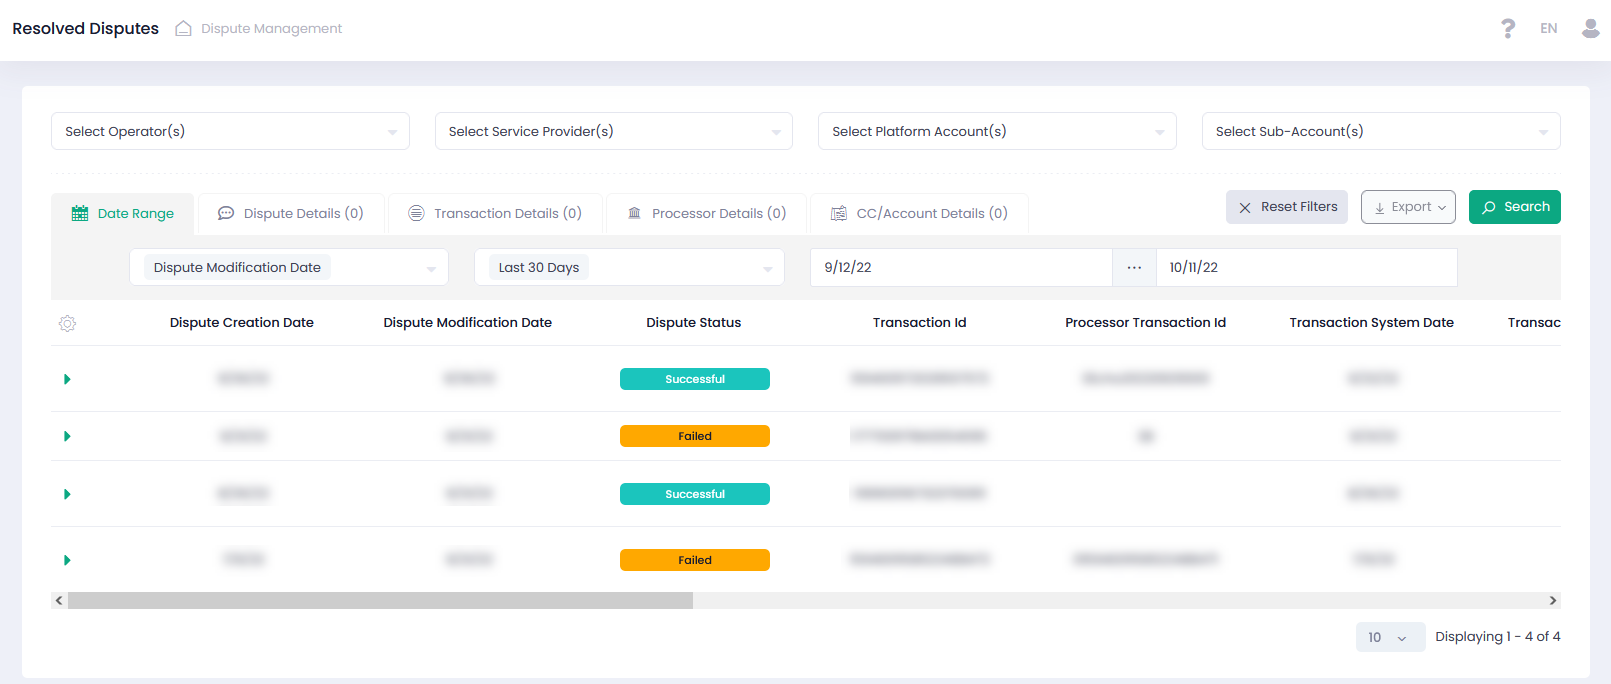Click the home icon beside Dispute Management
Screen dimensions: 1611x684
click(183, 29)
